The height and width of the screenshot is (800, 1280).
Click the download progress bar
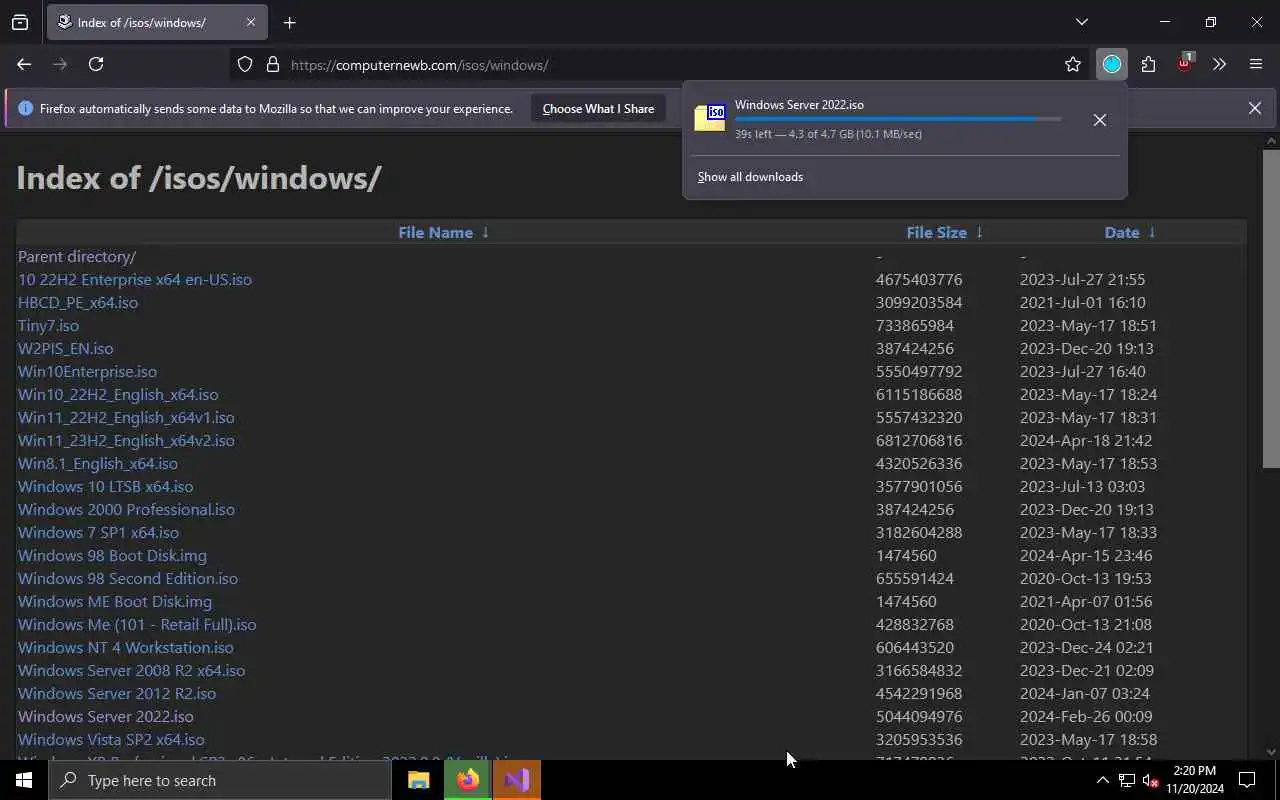pos(898,119)
